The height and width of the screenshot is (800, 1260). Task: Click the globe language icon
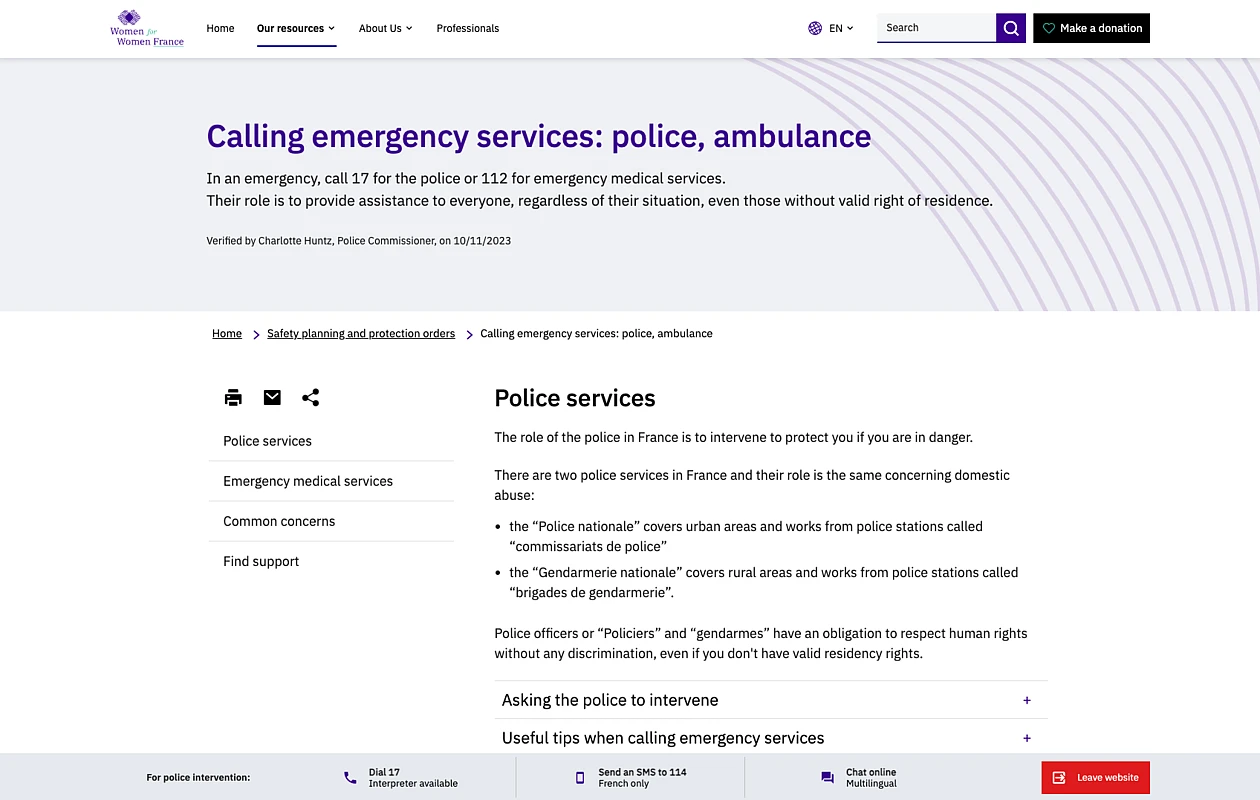[815, 28]
